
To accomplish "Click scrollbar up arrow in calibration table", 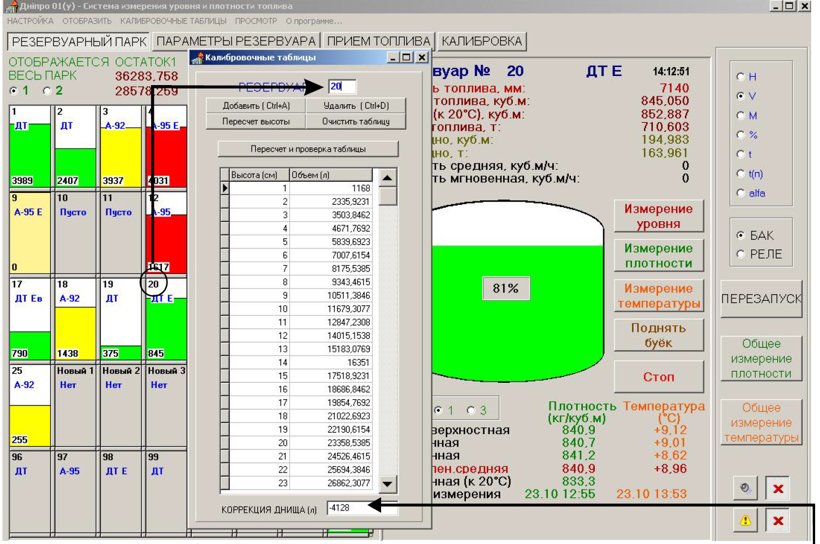I will tap(387, 178).
